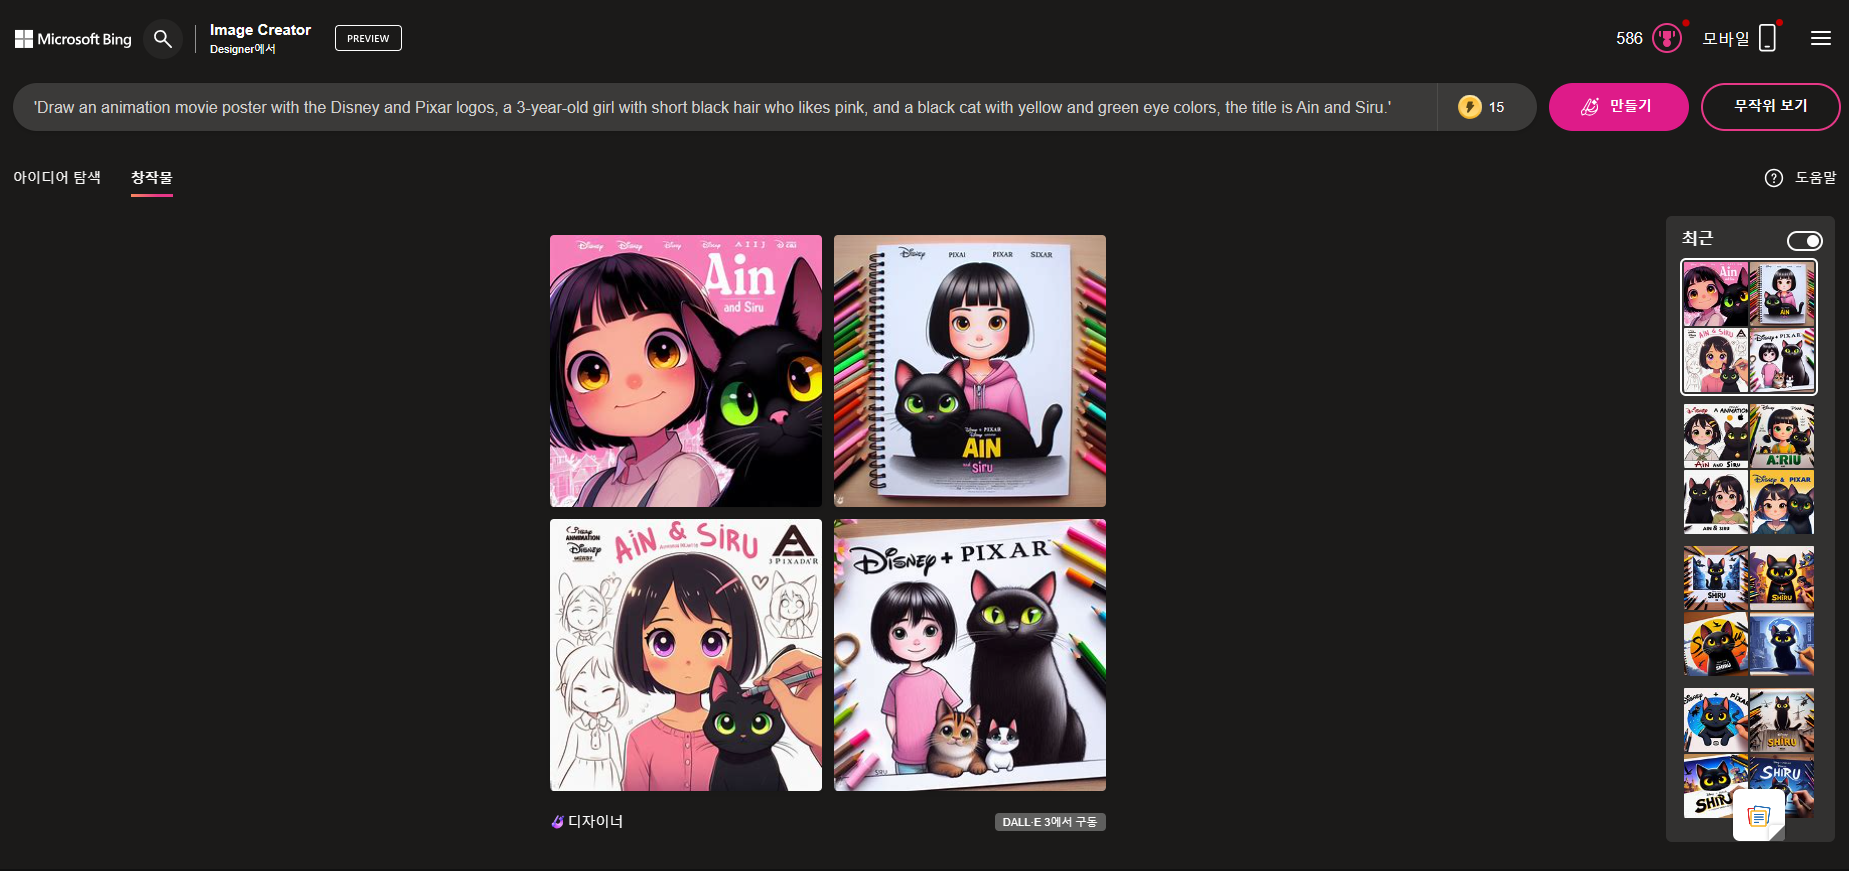
Task: Select the recent group with blue SHIRU cats
Action: point(1749,611)
